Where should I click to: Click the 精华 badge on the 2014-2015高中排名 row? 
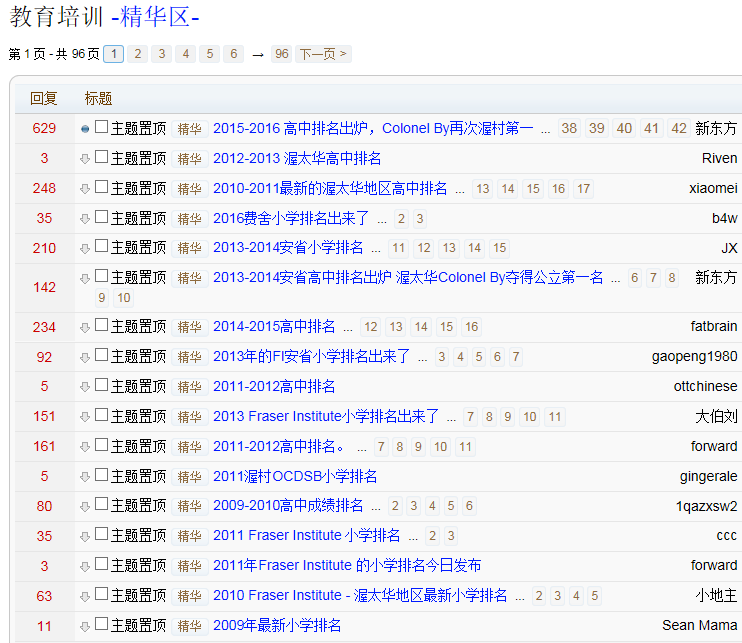[x=189, y=327]
